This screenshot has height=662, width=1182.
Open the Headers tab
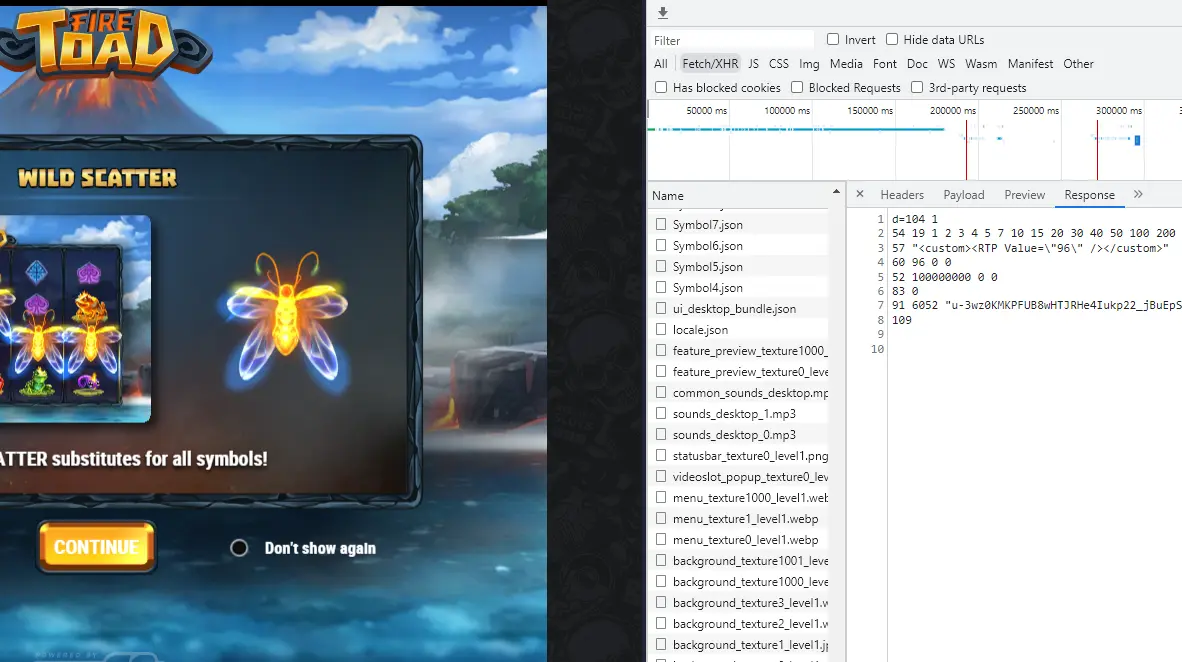[902, 195]
